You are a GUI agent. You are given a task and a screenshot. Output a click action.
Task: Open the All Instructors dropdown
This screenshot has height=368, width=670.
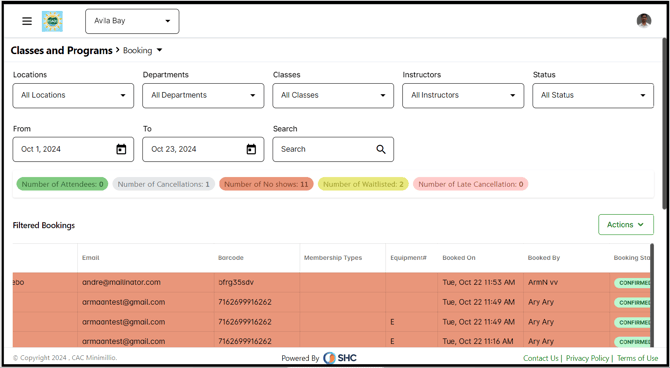tap(463, 95)
